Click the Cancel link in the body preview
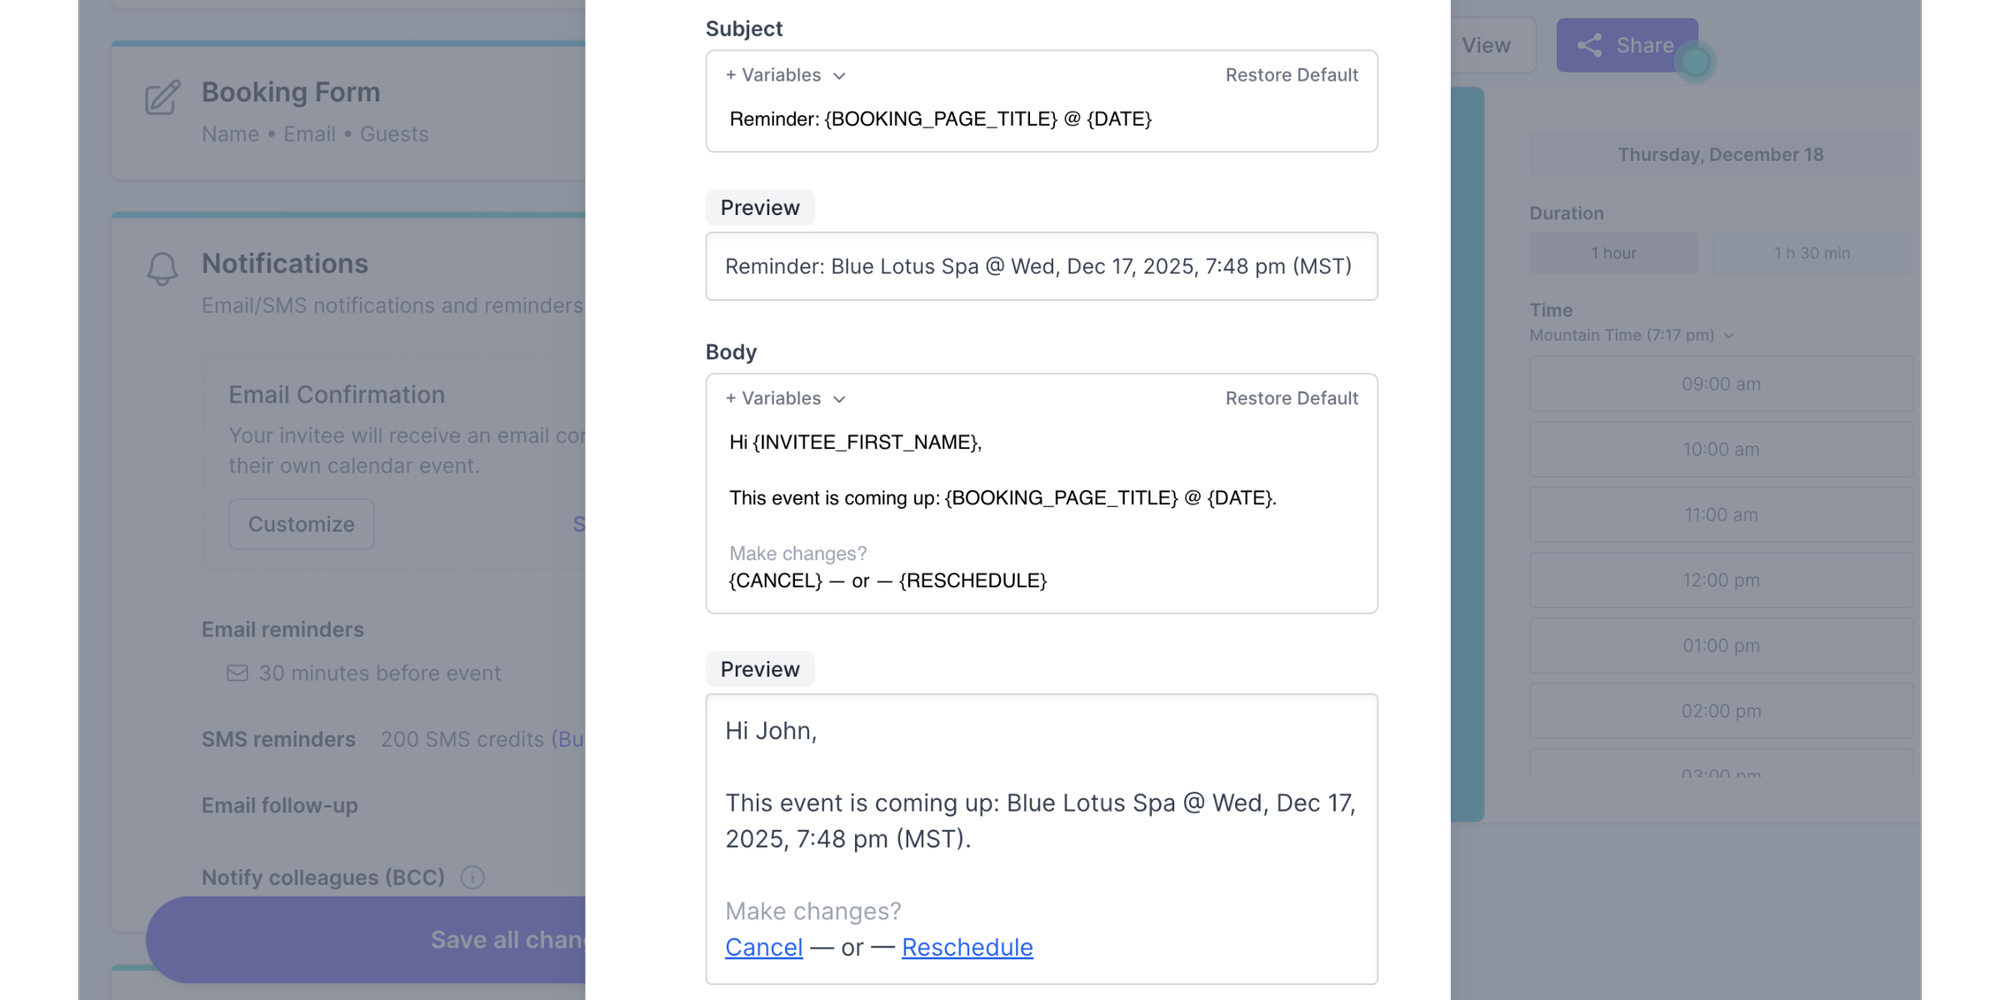 [x=763, y=947]
